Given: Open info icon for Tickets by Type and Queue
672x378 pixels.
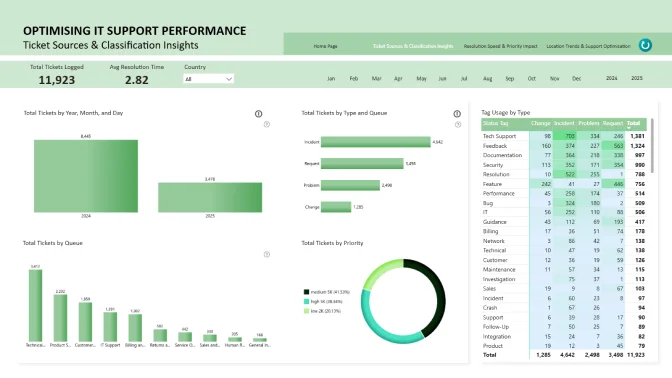Looking at the screenshot, I should tap(457, 114).
